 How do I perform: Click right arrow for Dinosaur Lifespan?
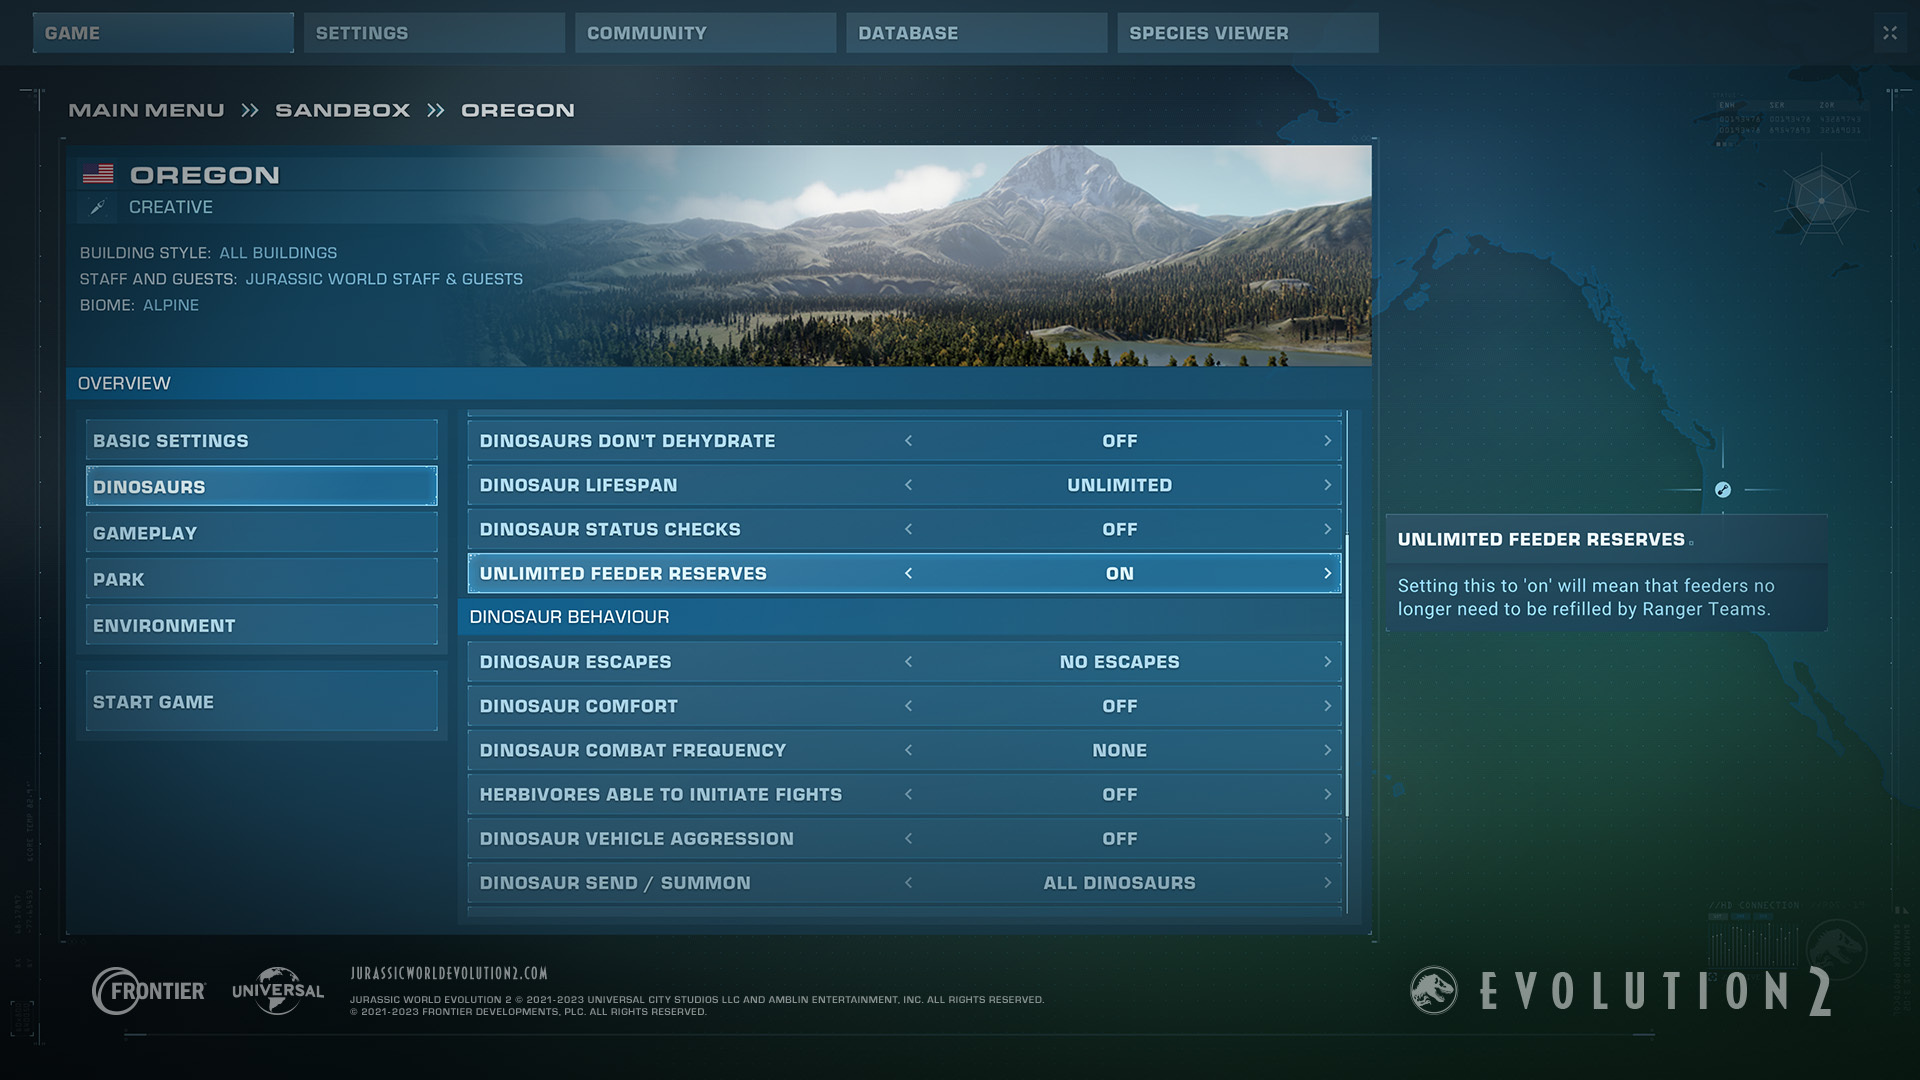click(1327, 485)
